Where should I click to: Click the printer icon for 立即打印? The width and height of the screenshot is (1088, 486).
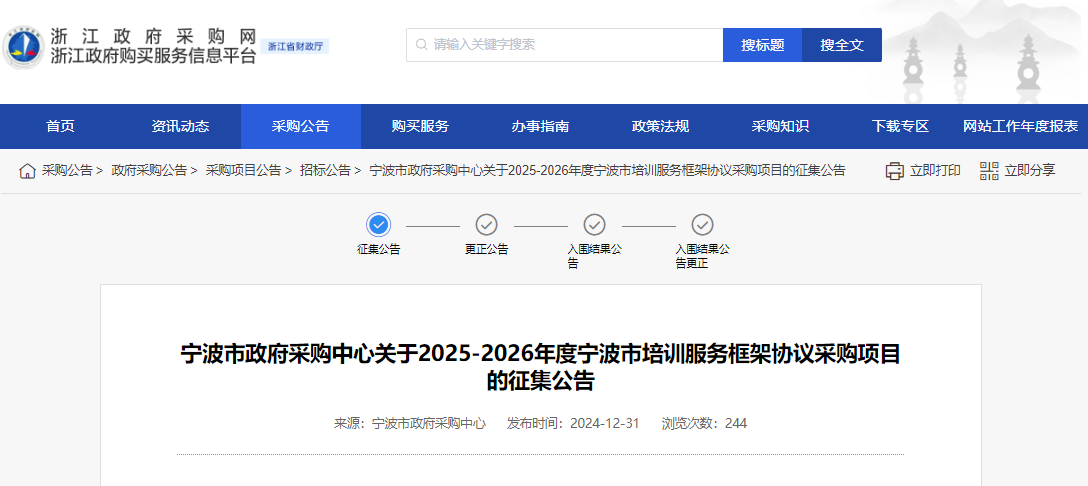(895, 171)
